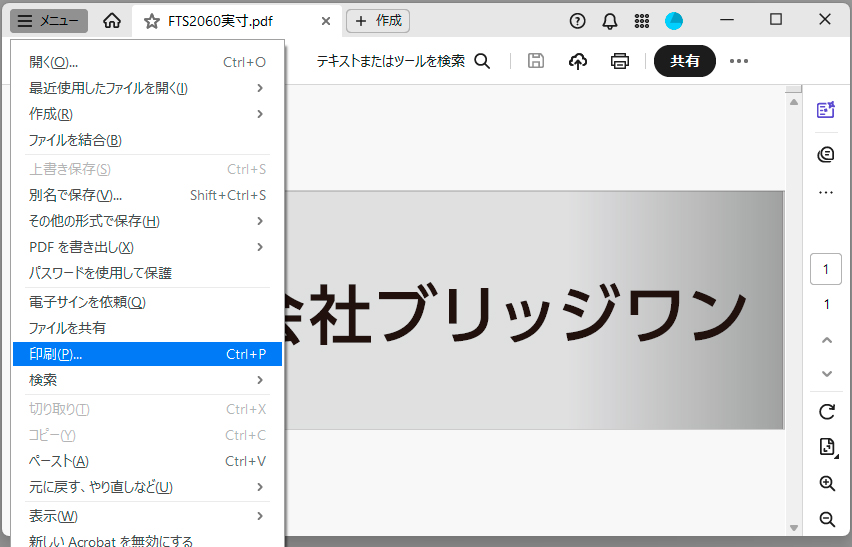Image resolution: width=852 pixels, height=547 pixels.
Task: Click the rotate page icon in sidebar
Action: tap(826, 411)
